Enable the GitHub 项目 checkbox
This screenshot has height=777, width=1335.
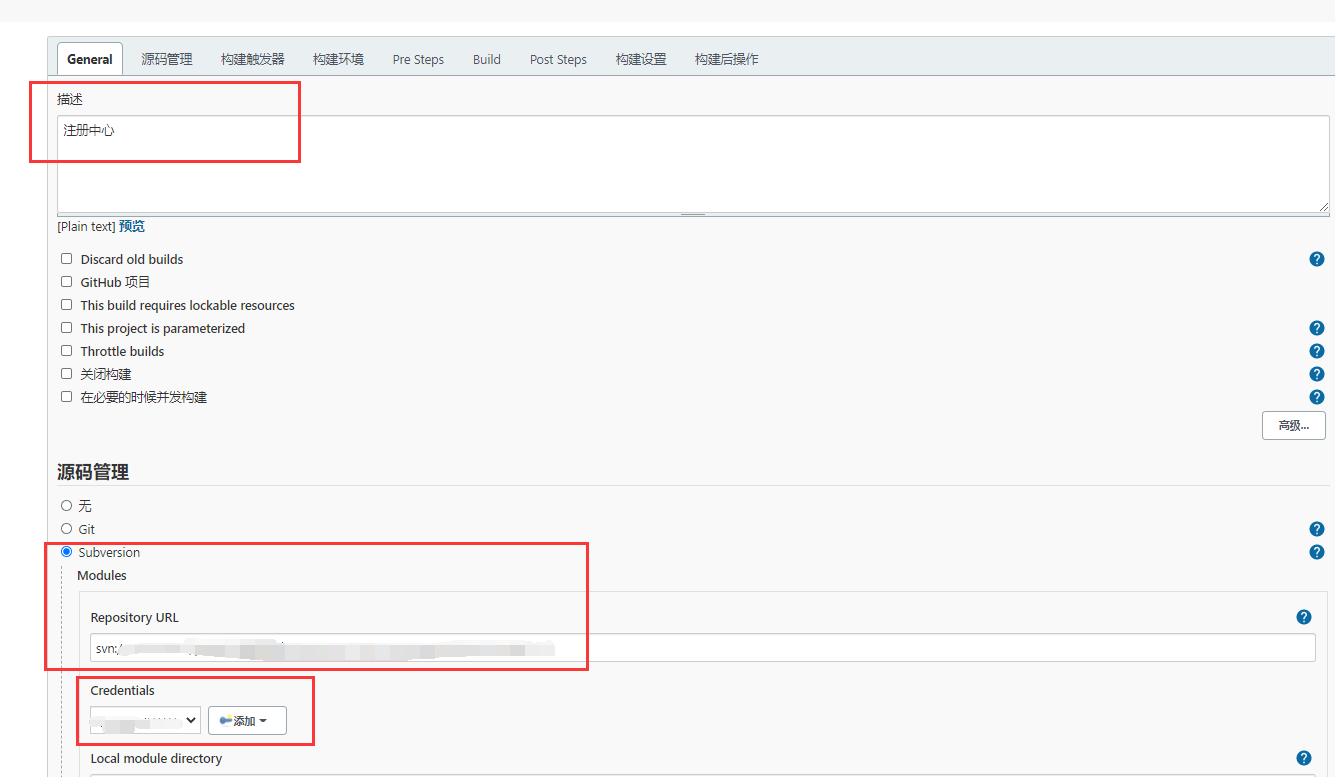pos(66,281)
